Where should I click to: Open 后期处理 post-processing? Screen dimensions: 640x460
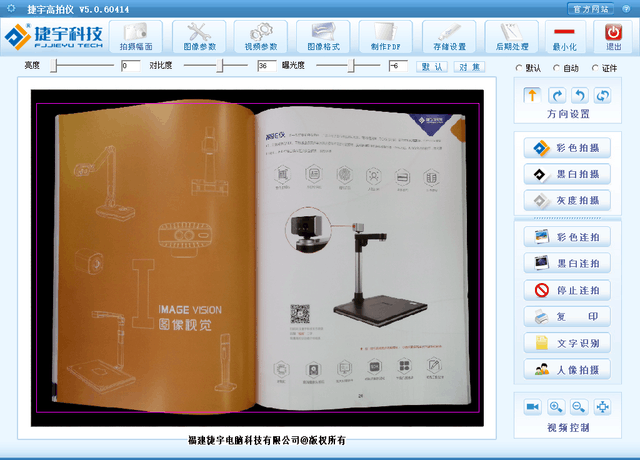coord(511,37)
